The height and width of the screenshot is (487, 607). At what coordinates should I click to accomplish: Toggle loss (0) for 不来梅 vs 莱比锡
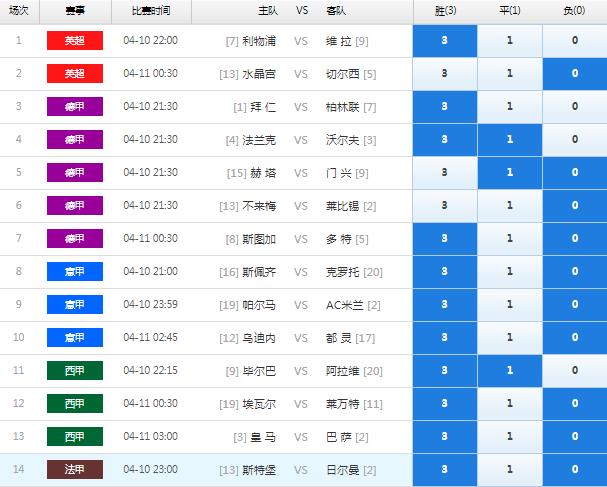tap(575, 206)
